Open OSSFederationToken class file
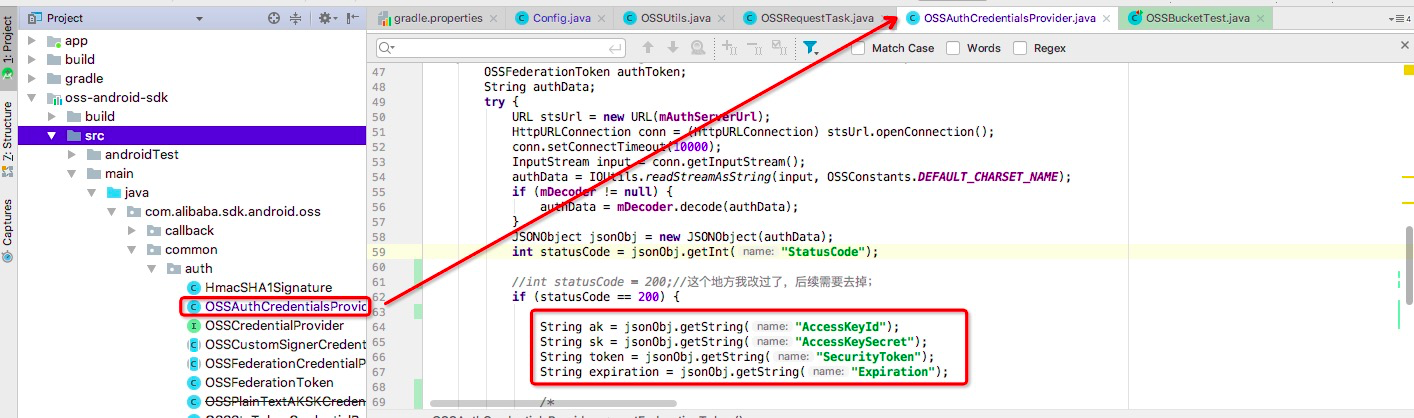Screen dimensions: 1414x418 (269, 383)
